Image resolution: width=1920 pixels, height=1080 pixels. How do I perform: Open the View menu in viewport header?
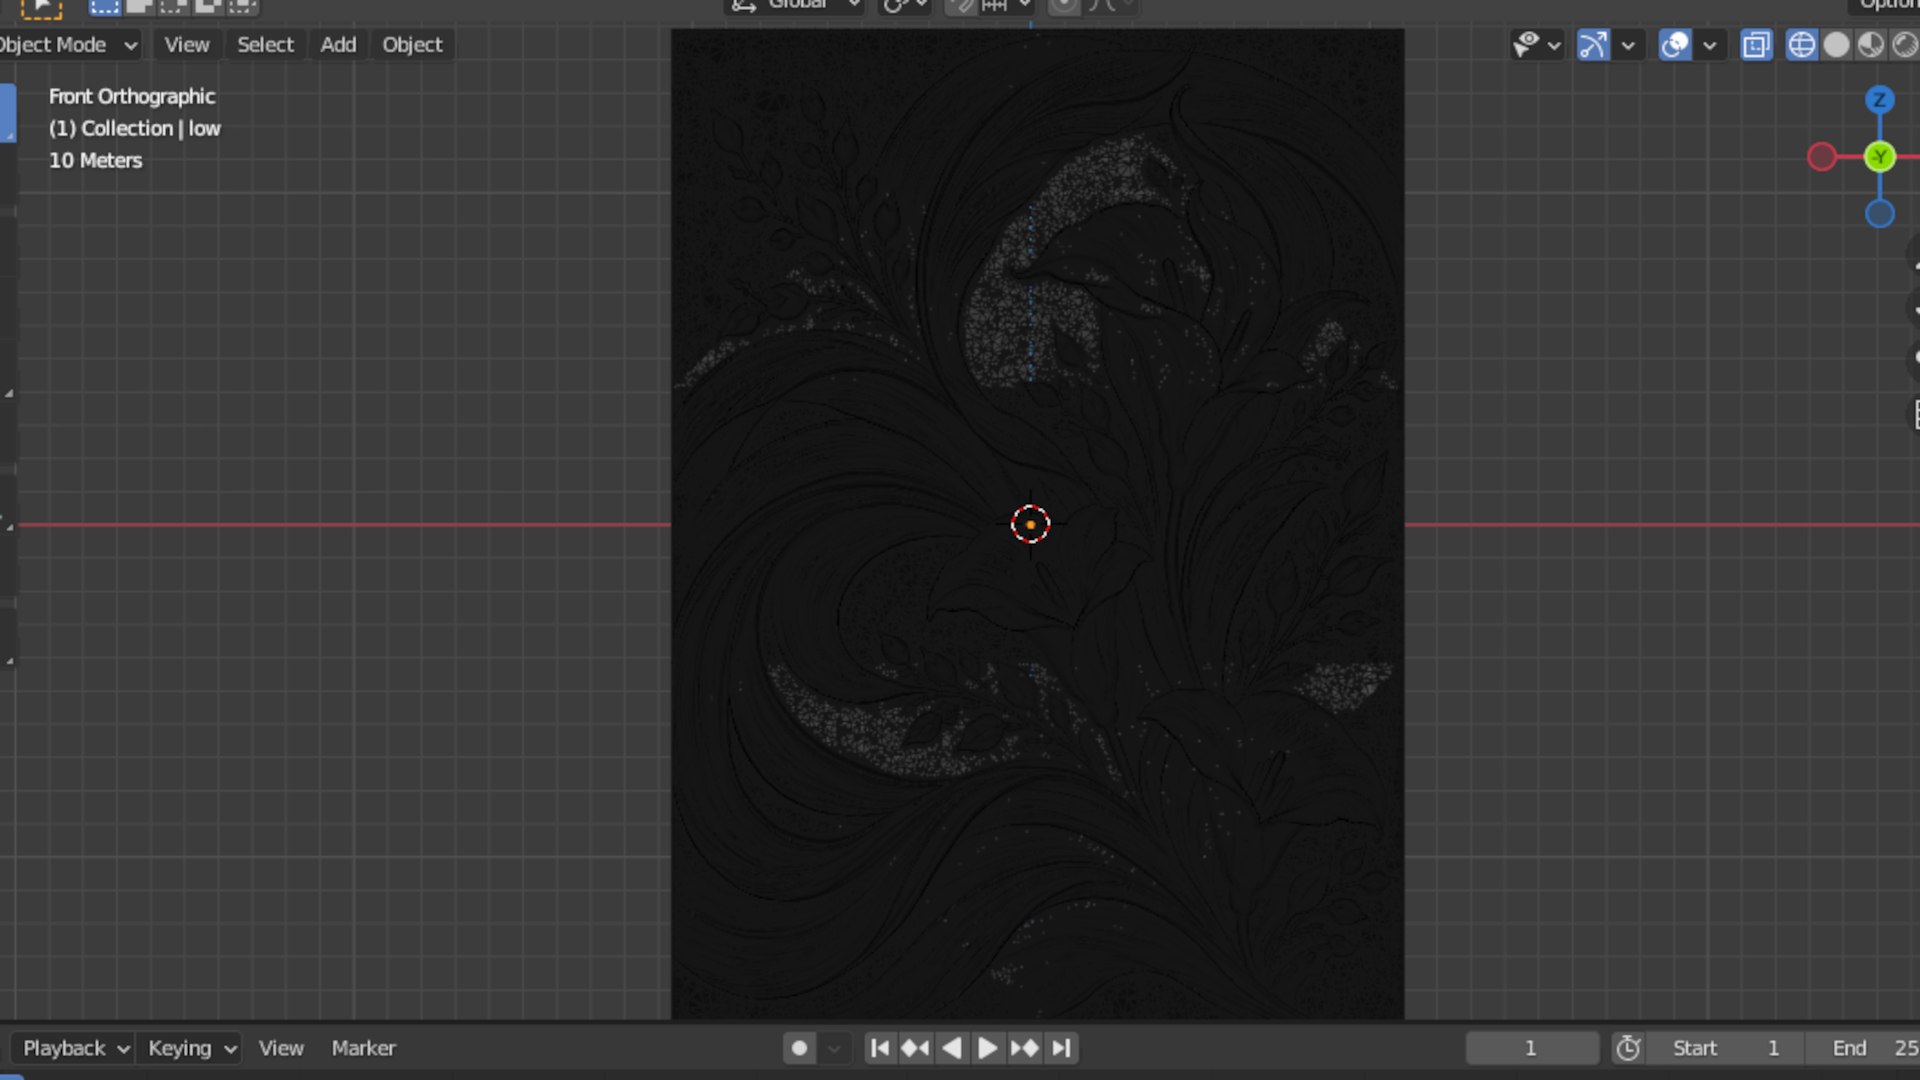tap(187, 45)
